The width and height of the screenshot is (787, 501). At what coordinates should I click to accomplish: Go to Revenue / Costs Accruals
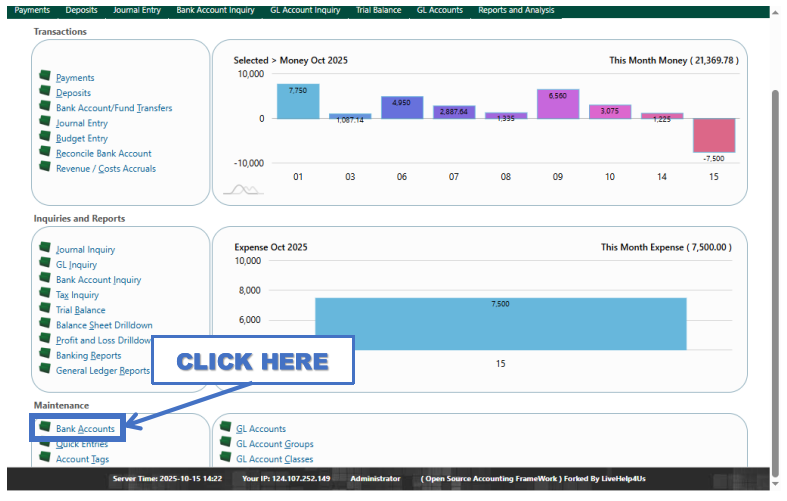pos(106,168)
